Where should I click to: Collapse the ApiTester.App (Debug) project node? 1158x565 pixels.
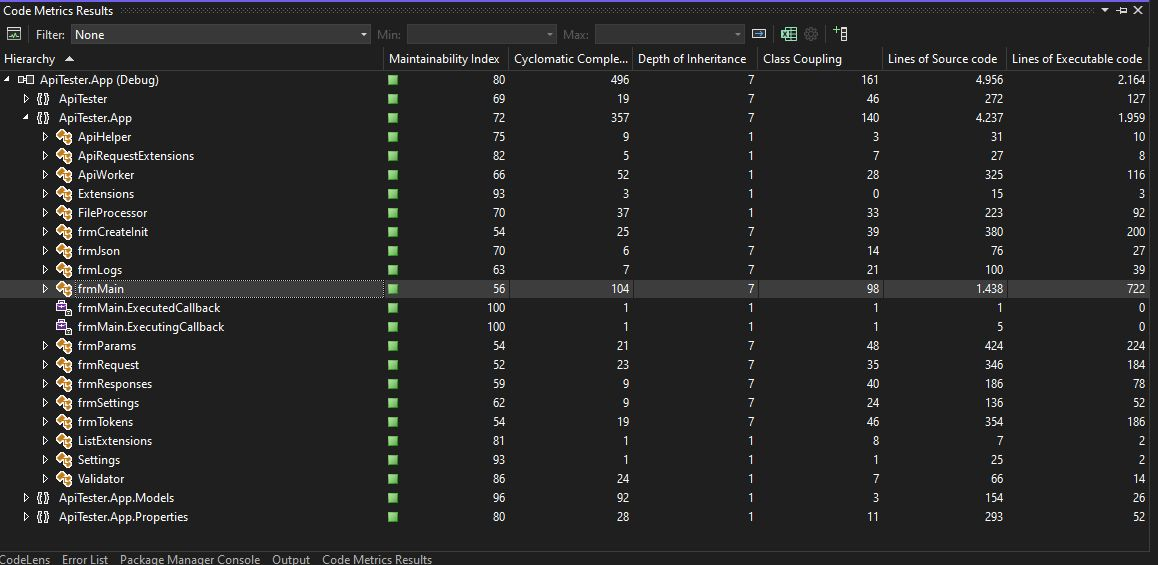click(x=7, y=80)
